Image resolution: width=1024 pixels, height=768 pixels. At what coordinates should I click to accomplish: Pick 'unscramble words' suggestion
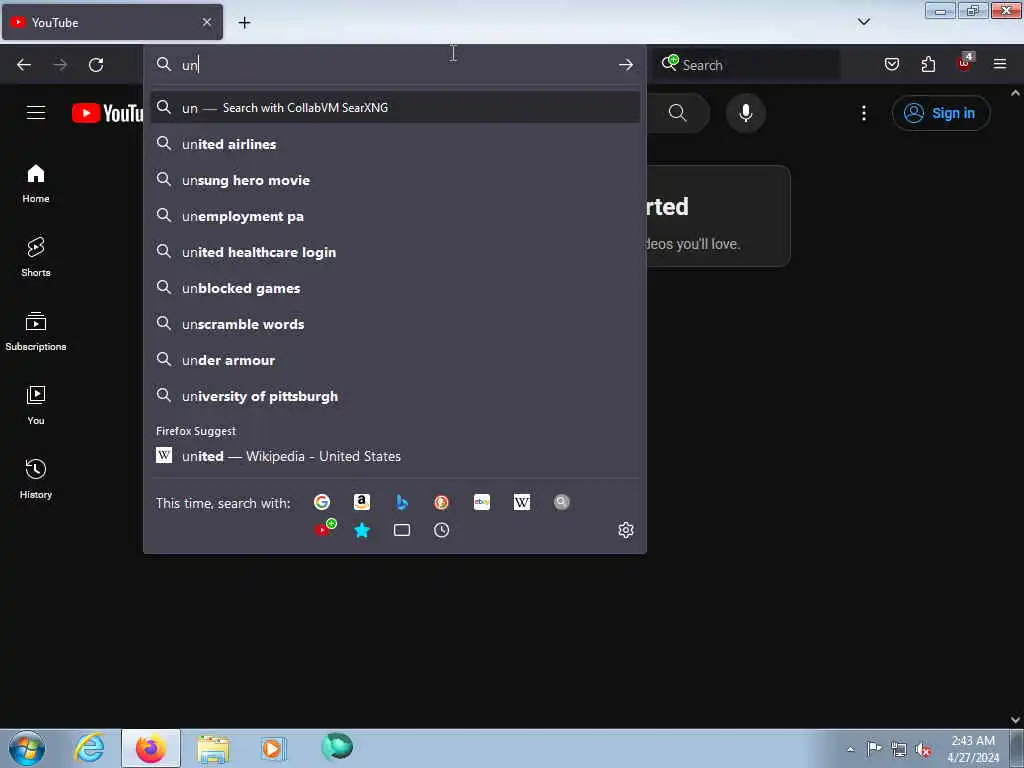pos(394,324)
